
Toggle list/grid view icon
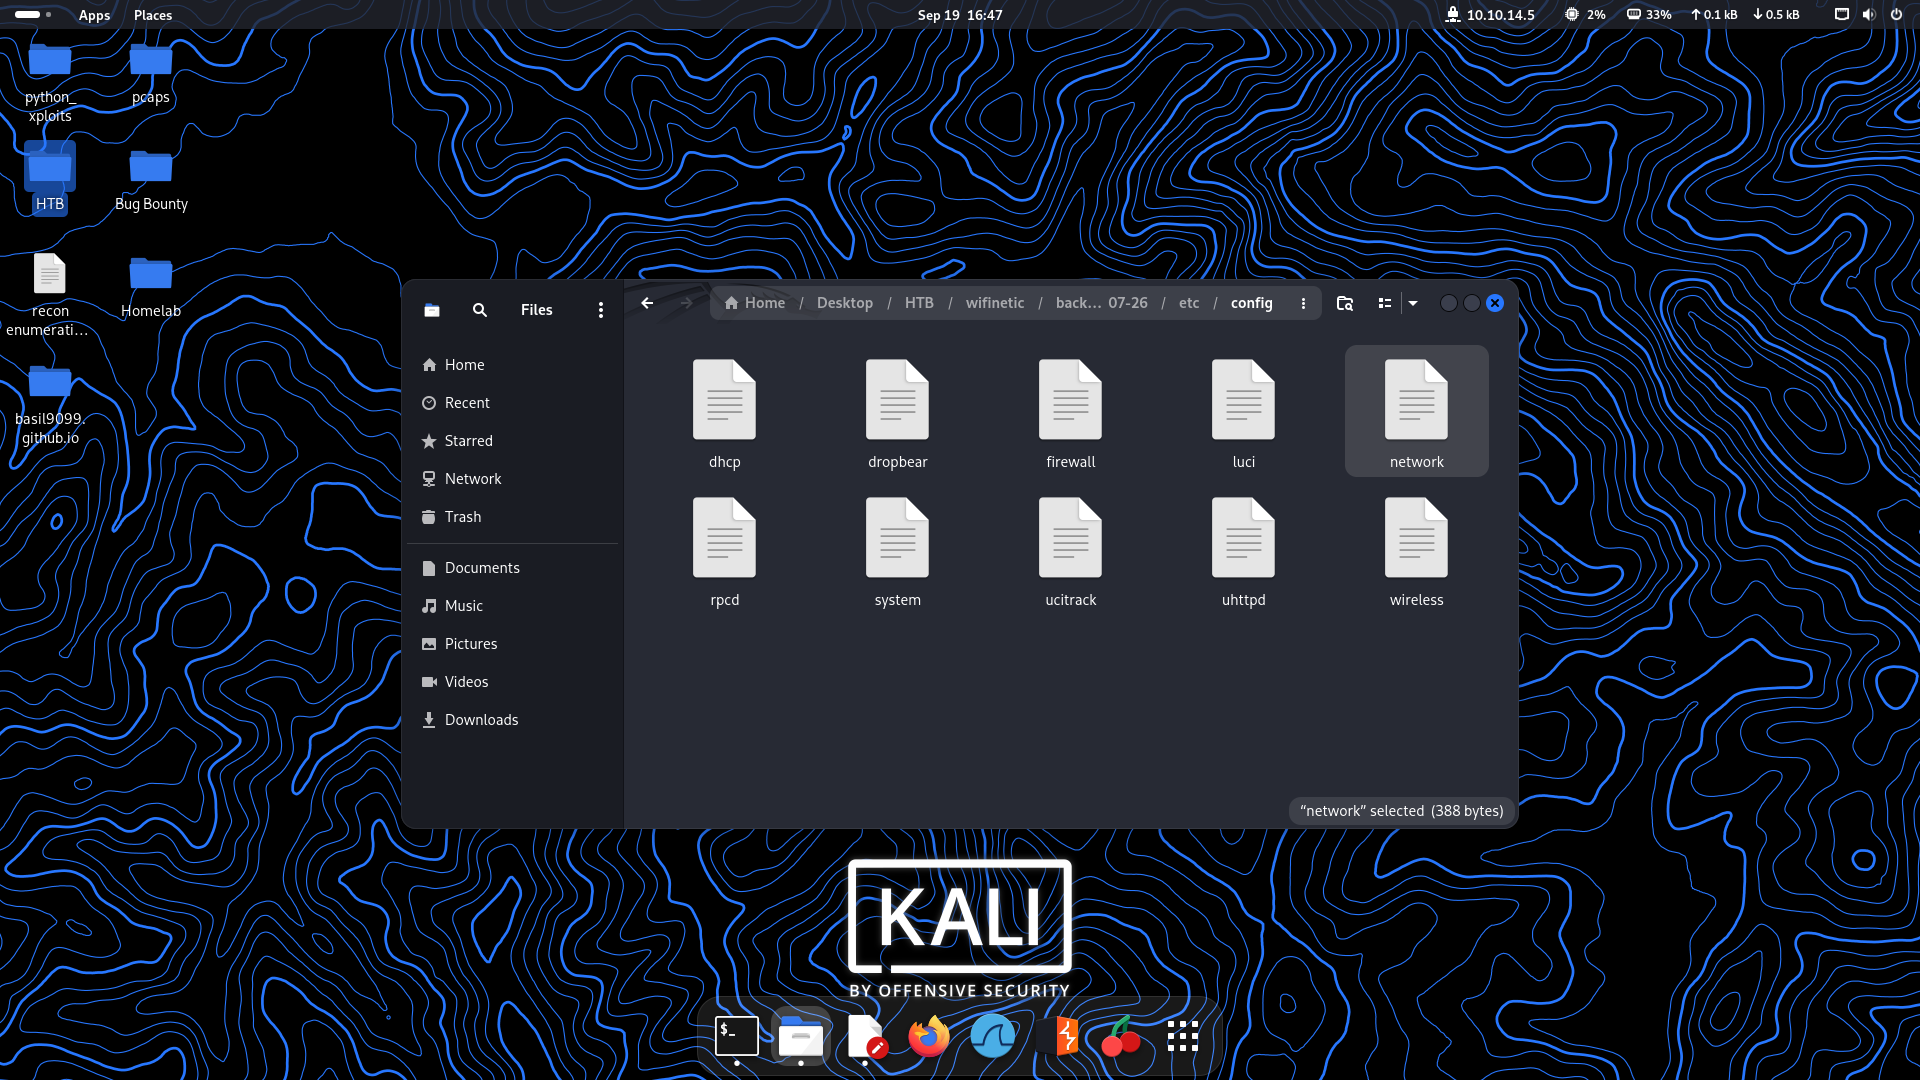pos(1385,303)
